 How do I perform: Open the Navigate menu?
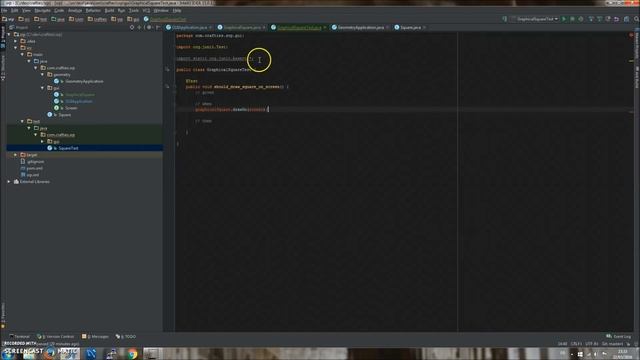point(42,10)
